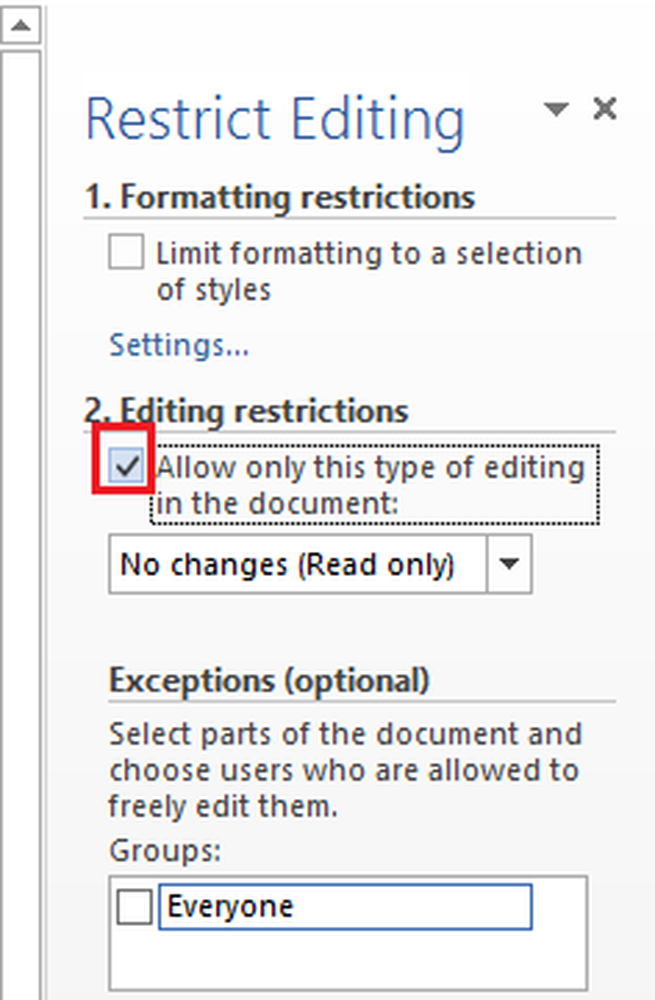Enable Limit formatting to a selection of styles
Screen dimensions: 655x1000
point(126,253)
